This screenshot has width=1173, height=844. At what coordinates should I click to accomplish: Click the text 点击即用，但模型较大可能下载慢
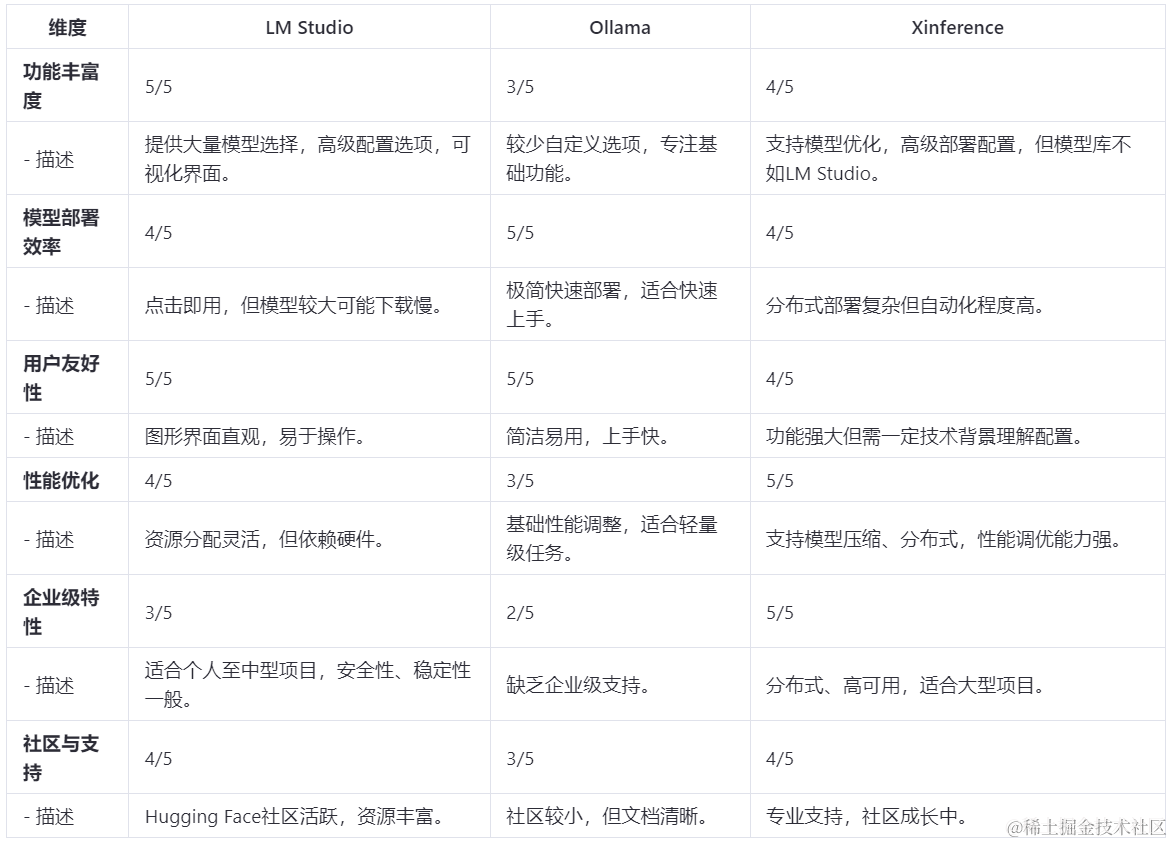pyautogui.click(x=294, y=306)
